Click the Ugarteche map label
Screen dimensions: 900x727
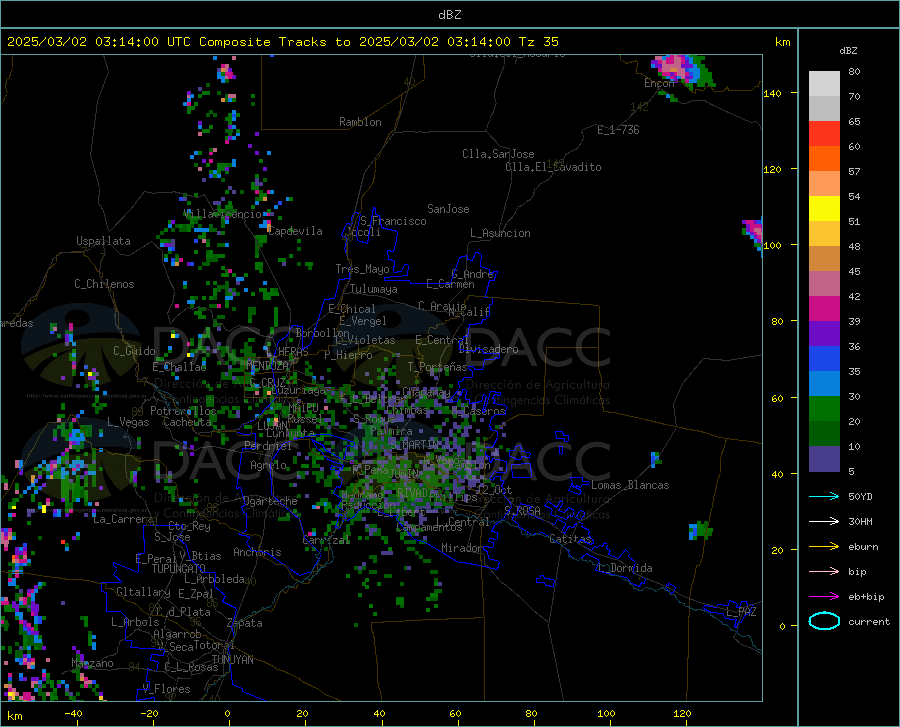[270, 501]
